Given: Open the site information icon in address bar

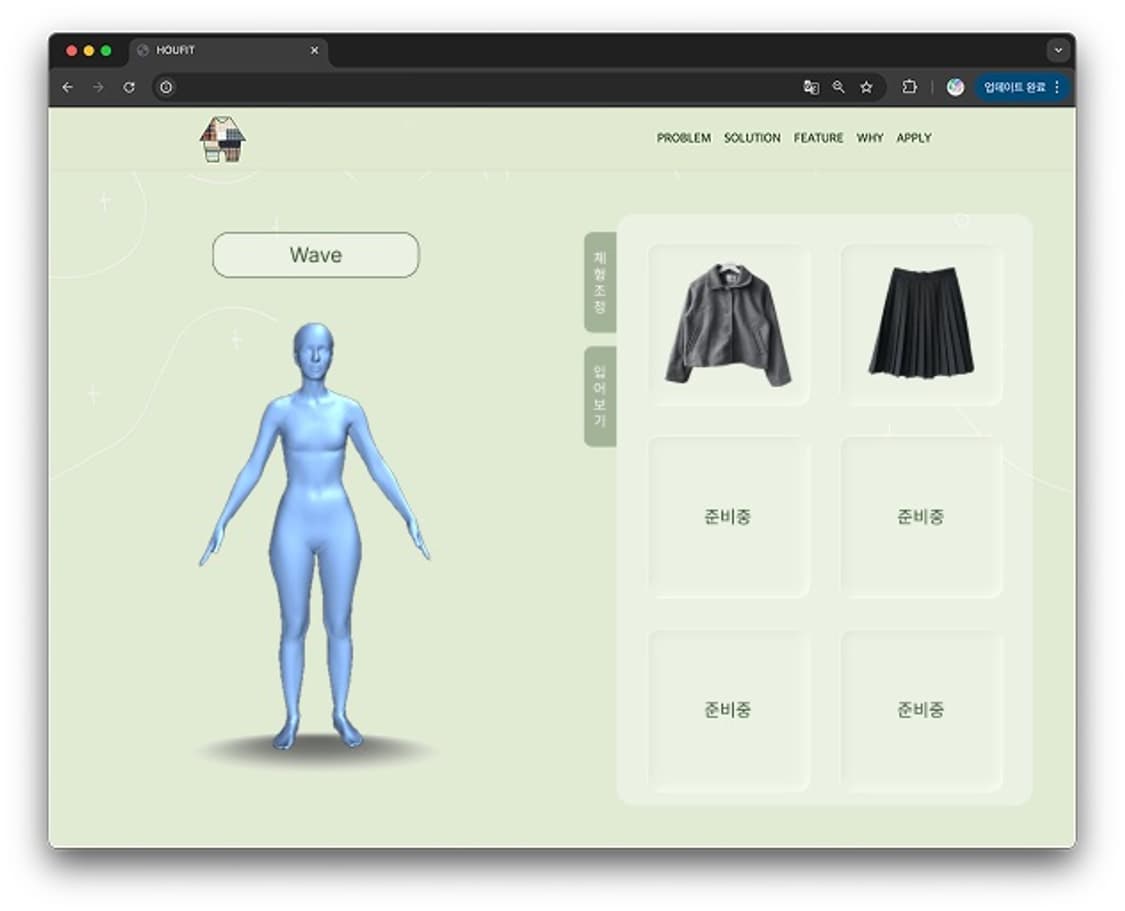Looking at the screenshot, I should 166,87.
